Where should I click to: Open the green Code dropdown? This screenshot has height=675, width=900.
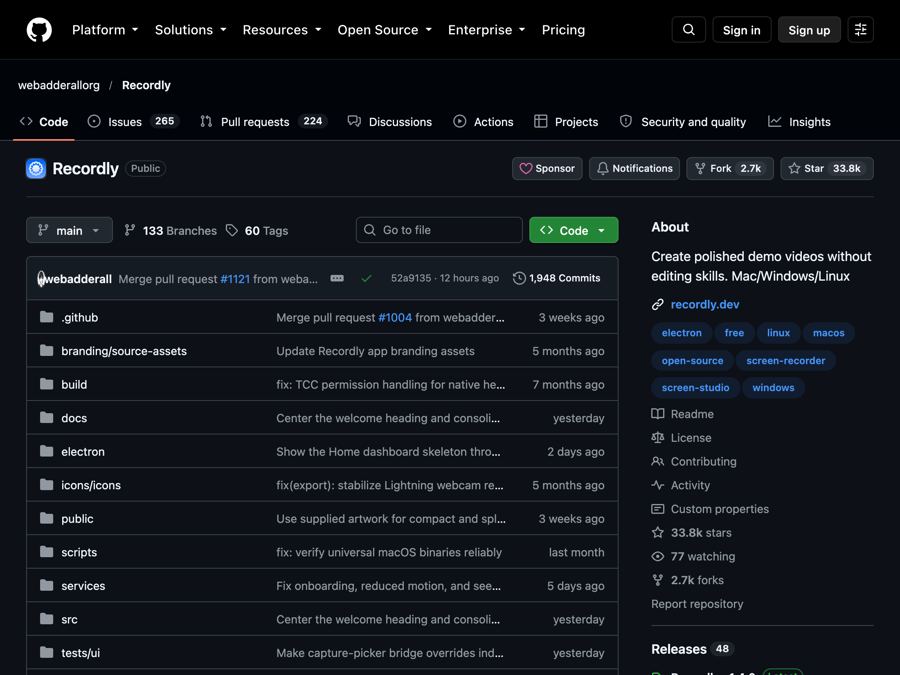(x=573, y=230)
